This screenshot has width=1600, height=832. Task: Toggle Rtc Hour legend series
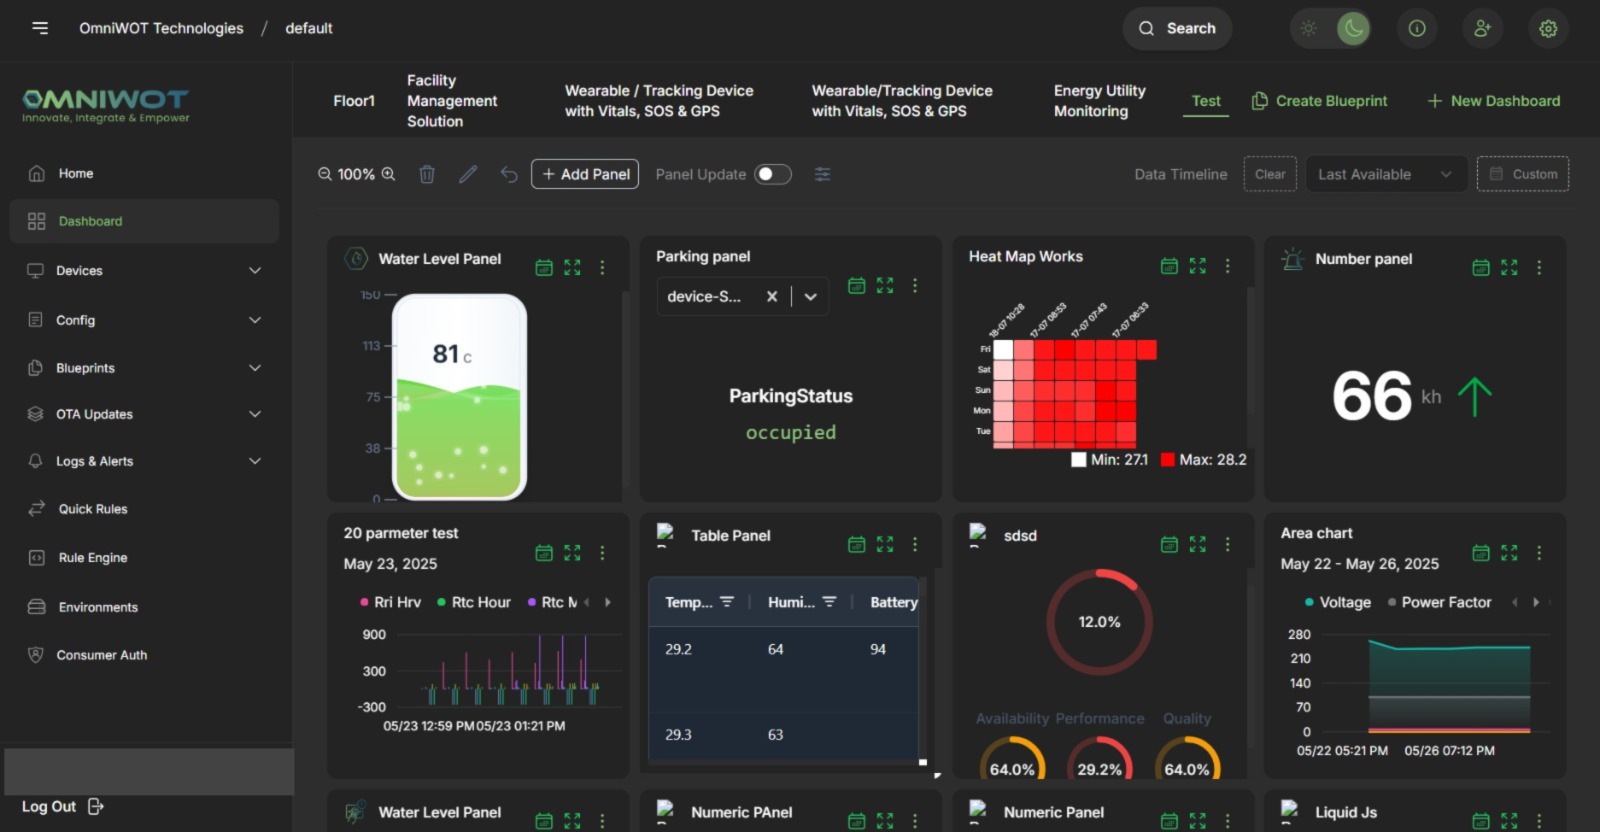[474, 602]
